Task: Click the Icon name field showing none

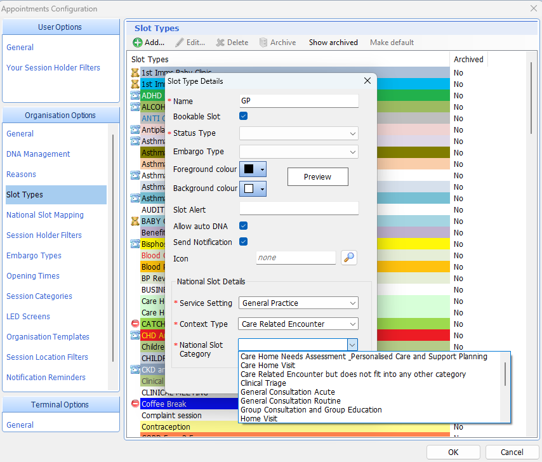Action: click(296, 258)
